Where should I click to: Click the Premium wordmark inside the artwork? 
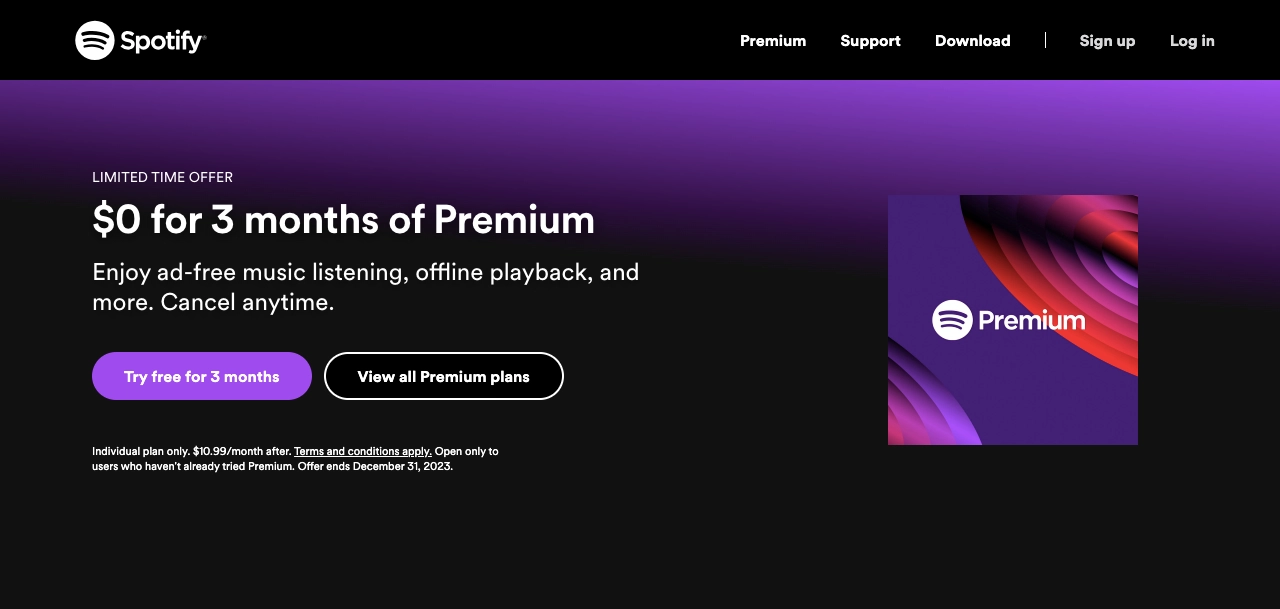tap(1030, 320)
